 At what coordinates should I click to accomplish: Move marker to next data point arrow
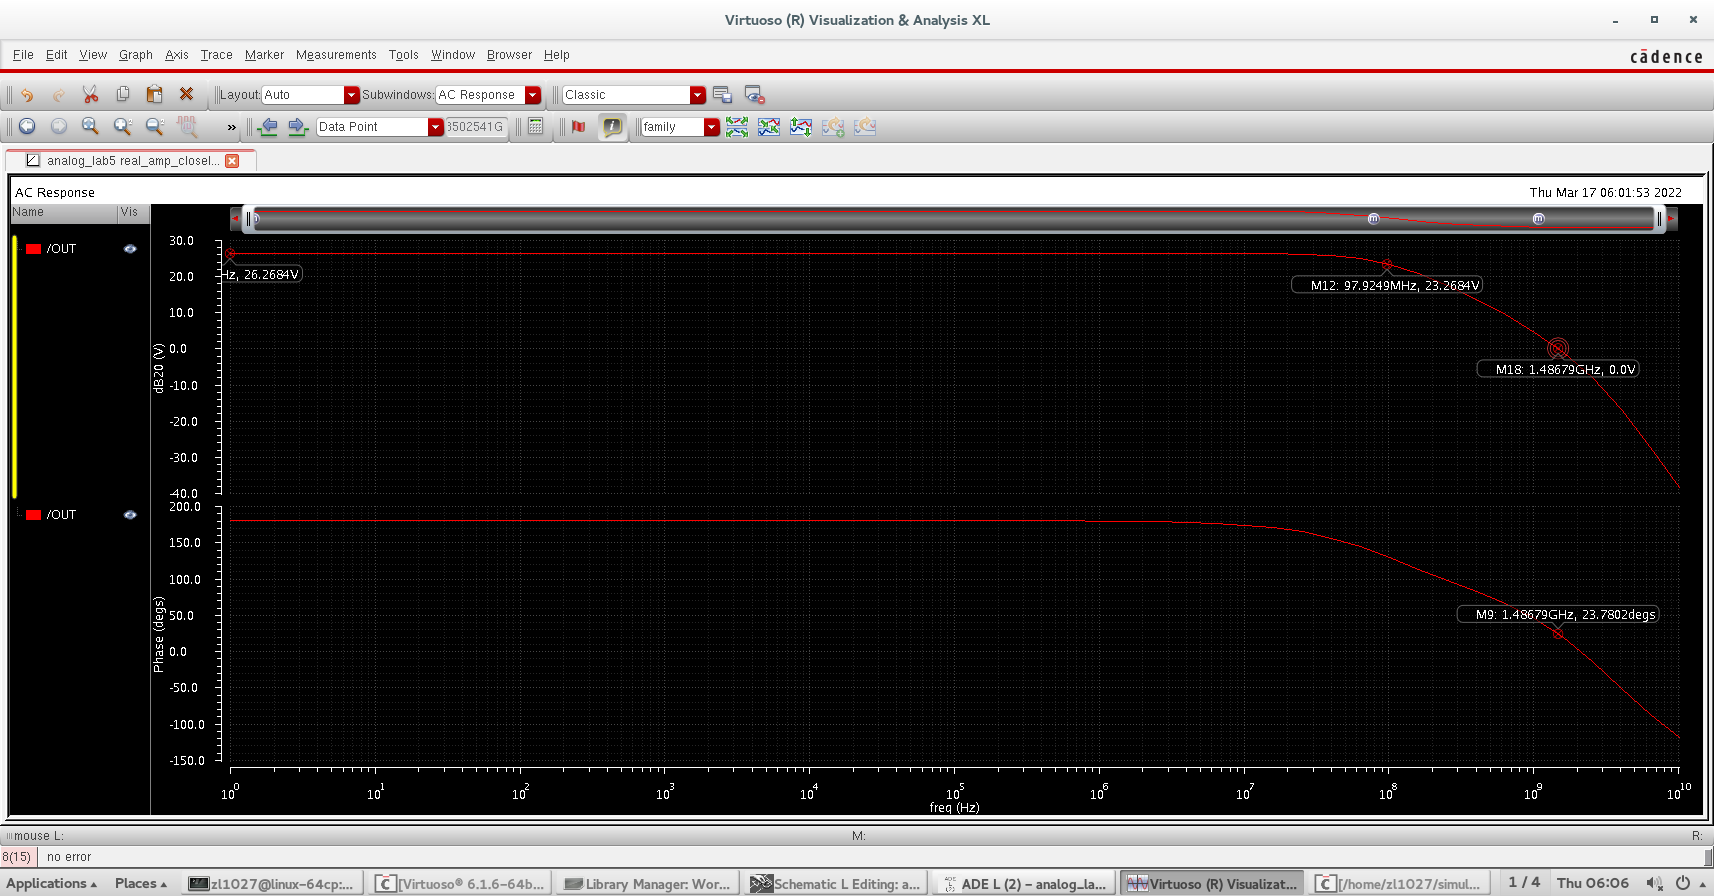(298, 126)
